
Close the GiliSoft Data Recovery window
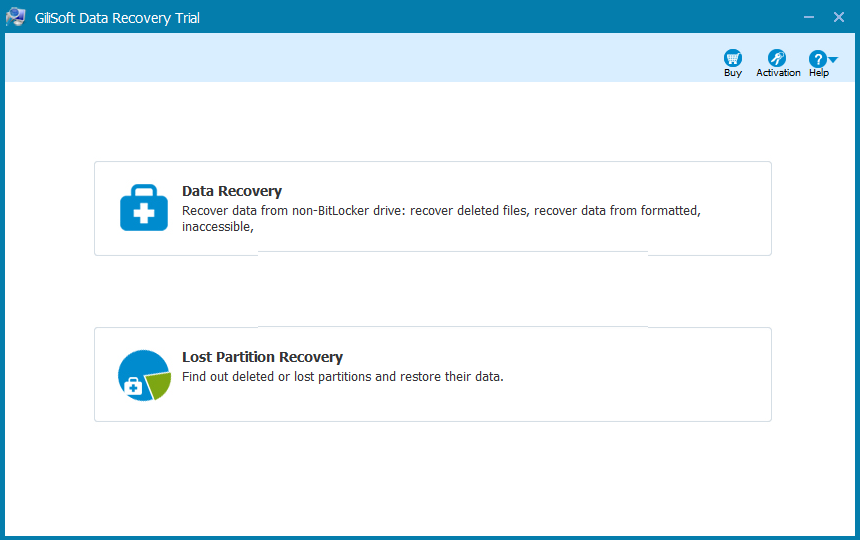[838, 17]
